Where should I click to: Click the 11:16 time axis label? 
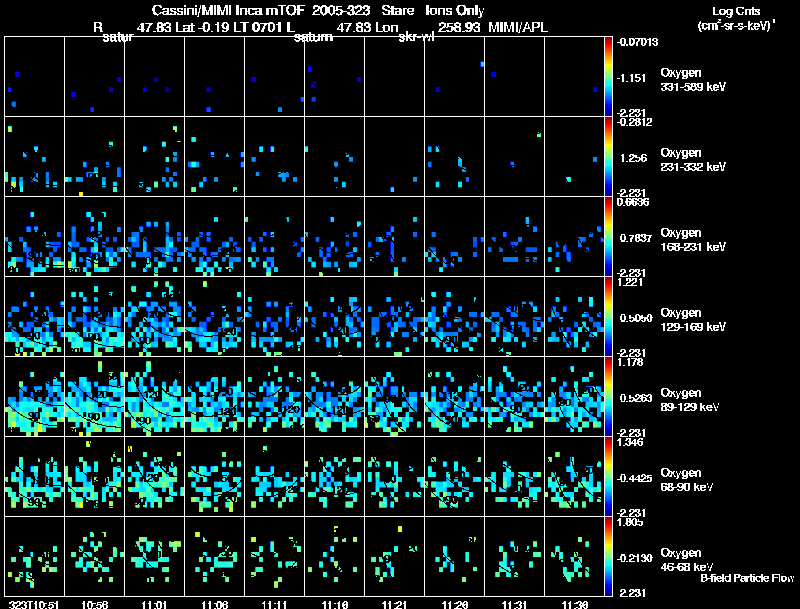pos(335,604)
